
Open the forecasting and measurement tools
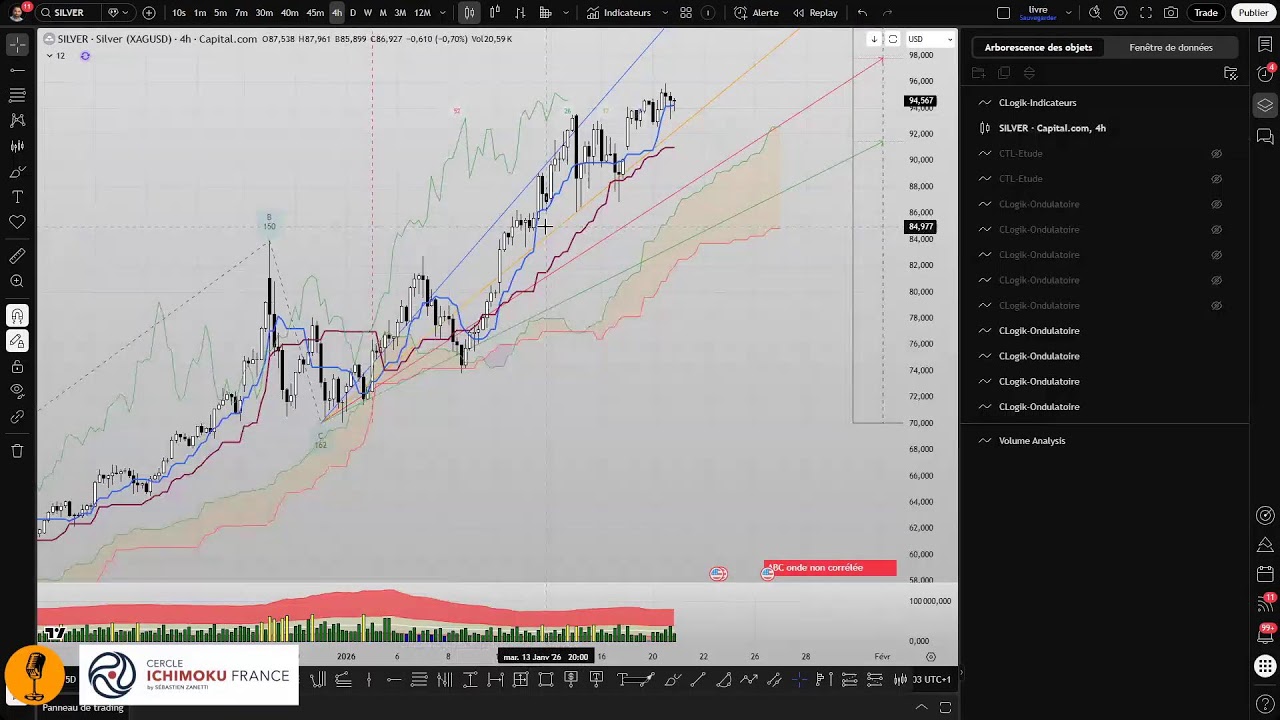(x=17, y=146)
